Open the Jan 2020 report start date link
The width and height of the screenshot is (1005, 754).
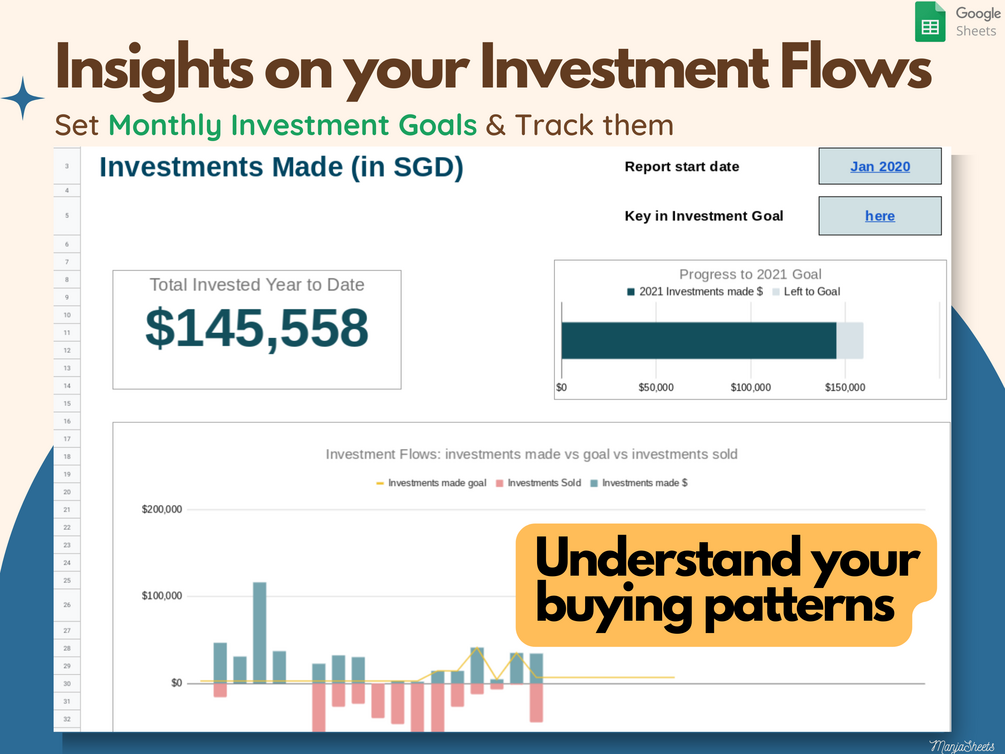click(880, 167)
